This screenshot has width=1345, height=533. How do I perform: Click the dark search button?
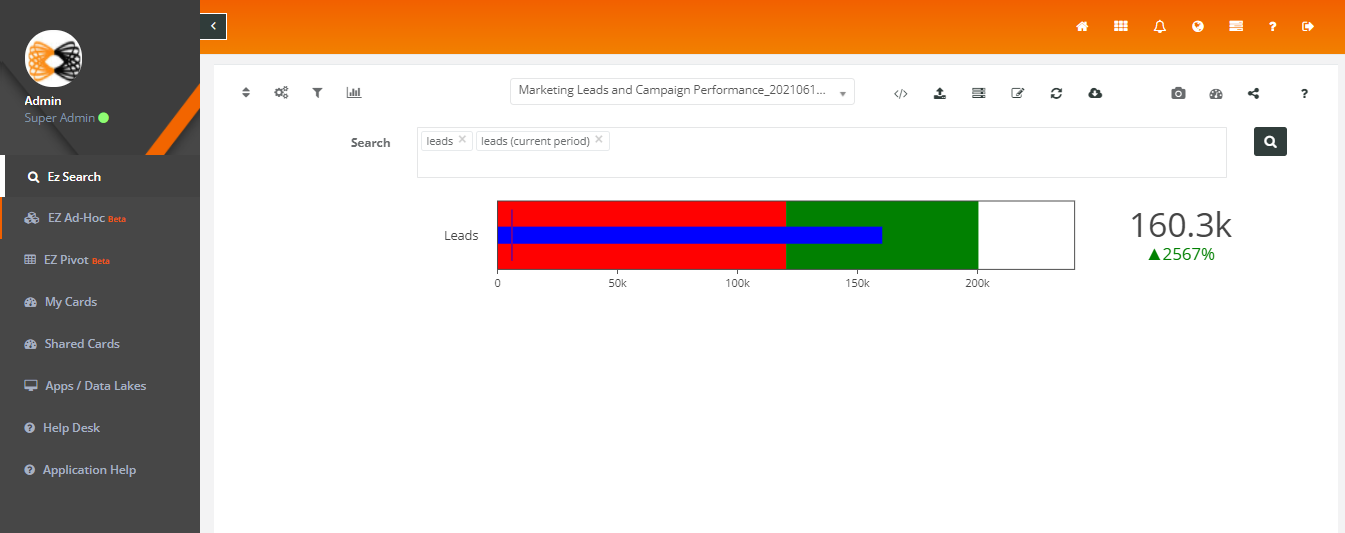(1270, 142)
